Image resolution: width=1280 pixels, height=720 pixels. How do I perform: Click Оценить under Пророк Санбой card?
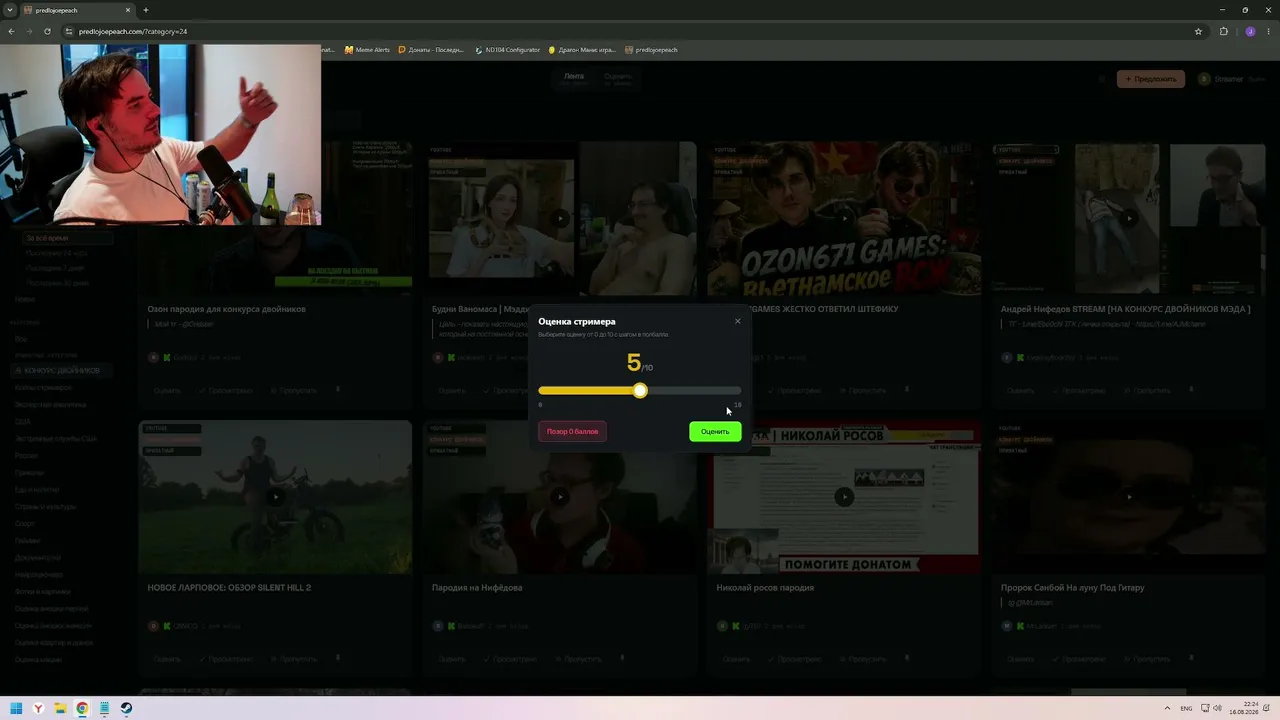(1020, 659)
